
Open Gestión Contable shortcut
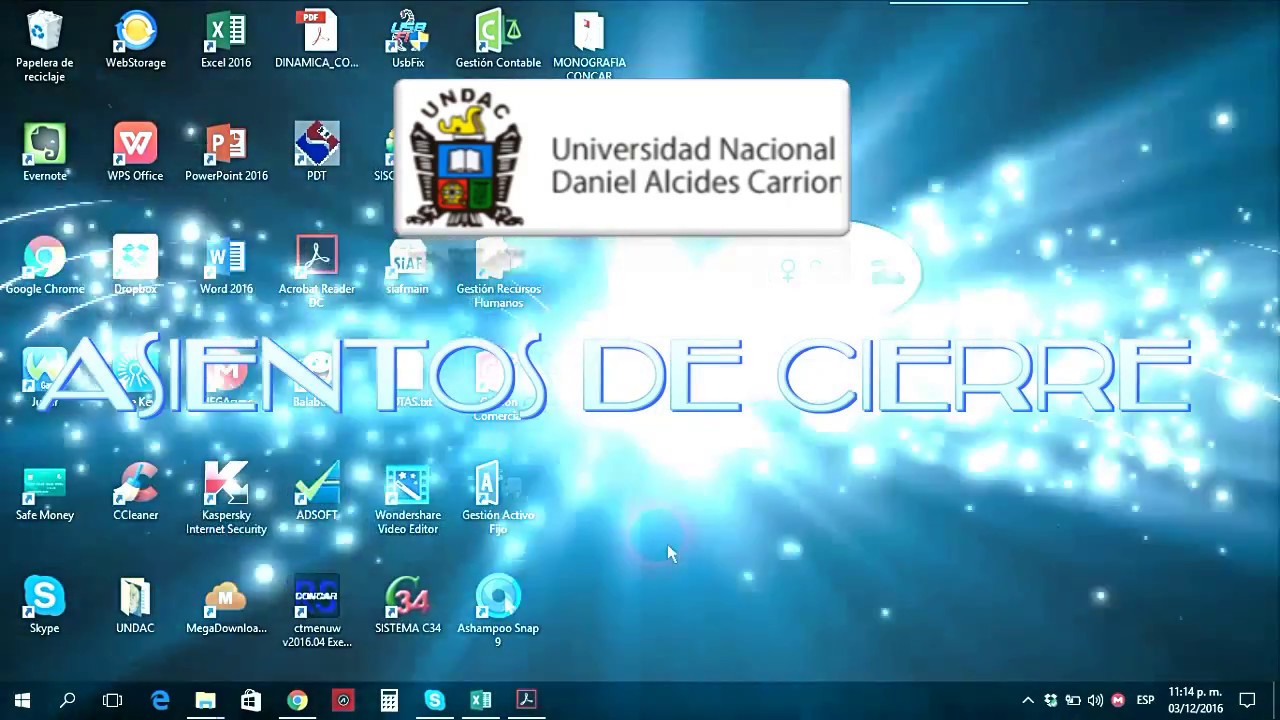click(x=498, y=40)
